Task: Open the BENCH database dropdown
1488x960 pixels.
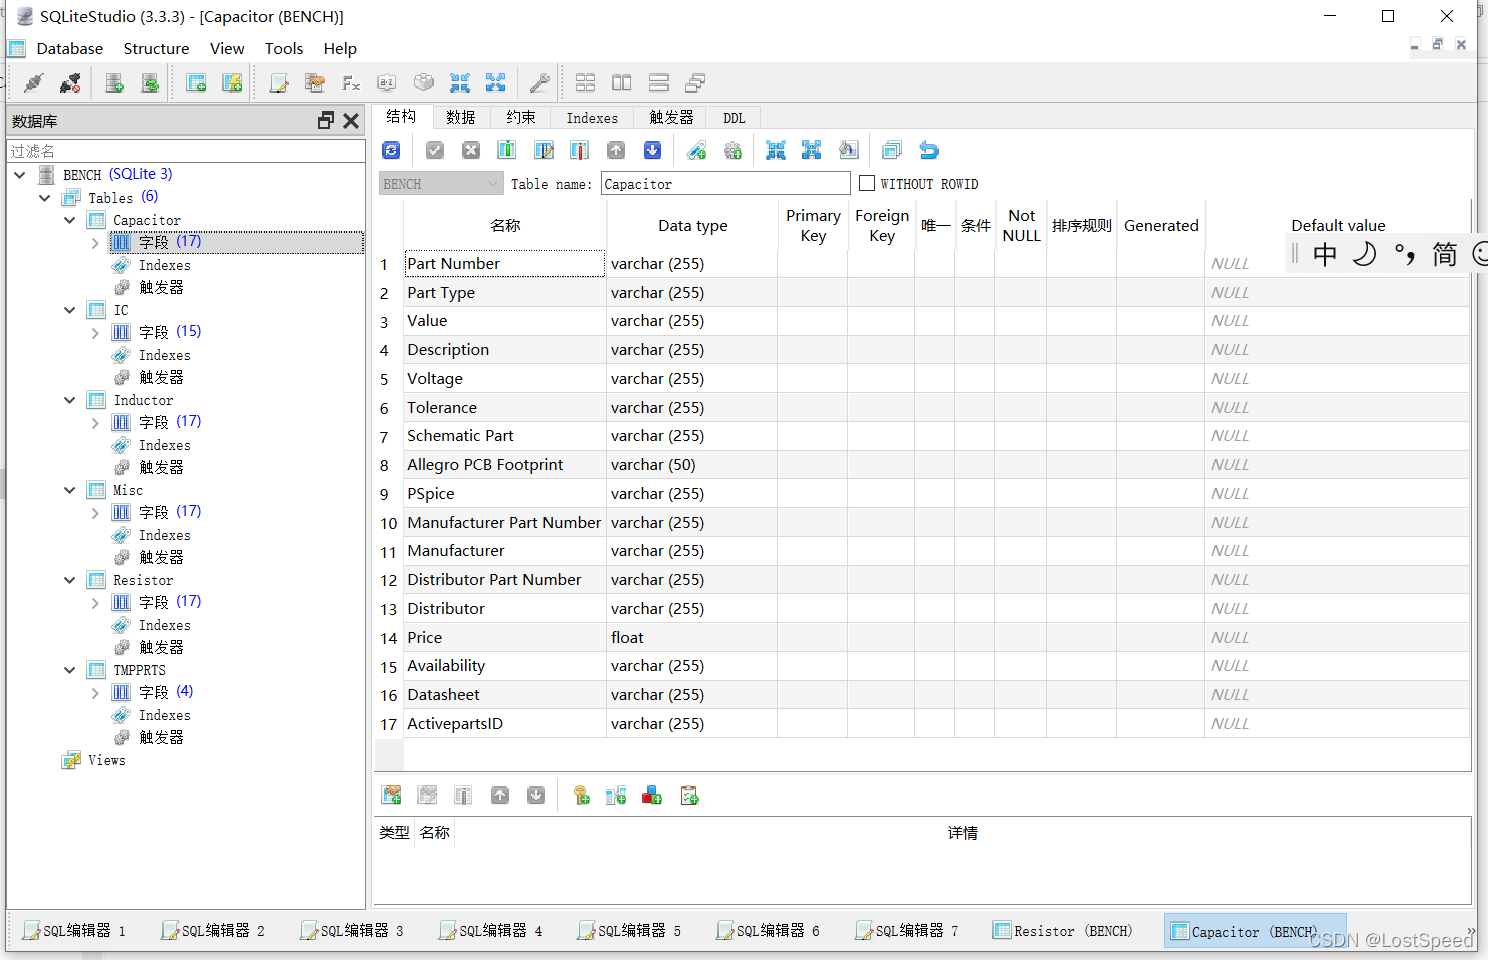Action: (x=441, y=184)
